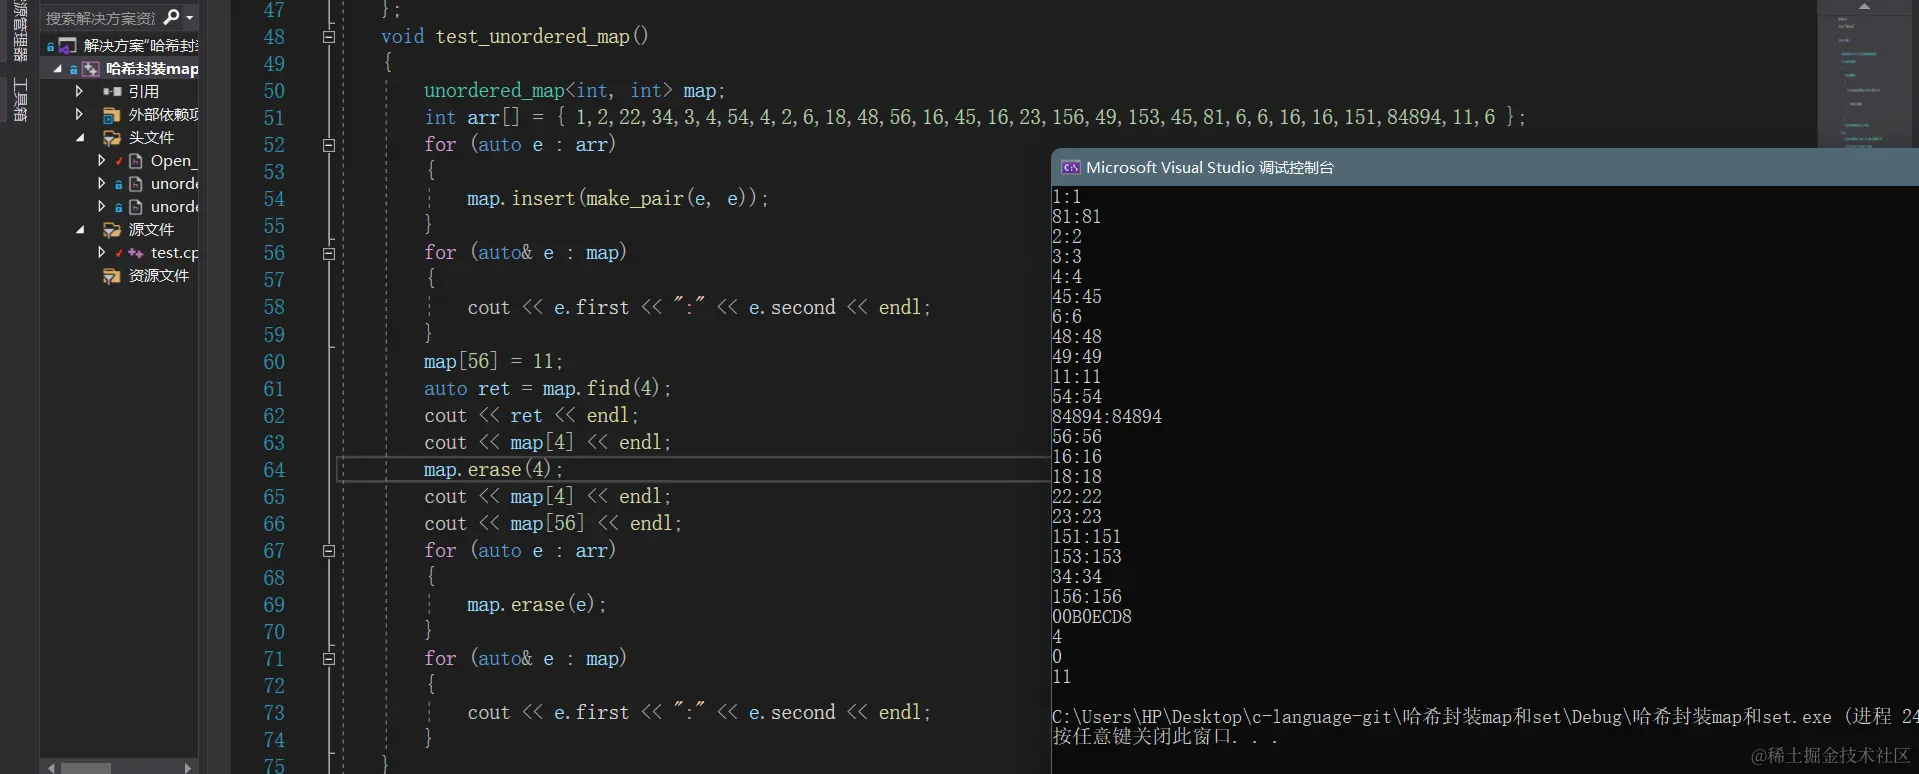The width and height of the screenshot is (1919, 774).
Task: Click the 00B0ECD8 address in console output
Action: pyautogui.click(x=1092, y=617)
